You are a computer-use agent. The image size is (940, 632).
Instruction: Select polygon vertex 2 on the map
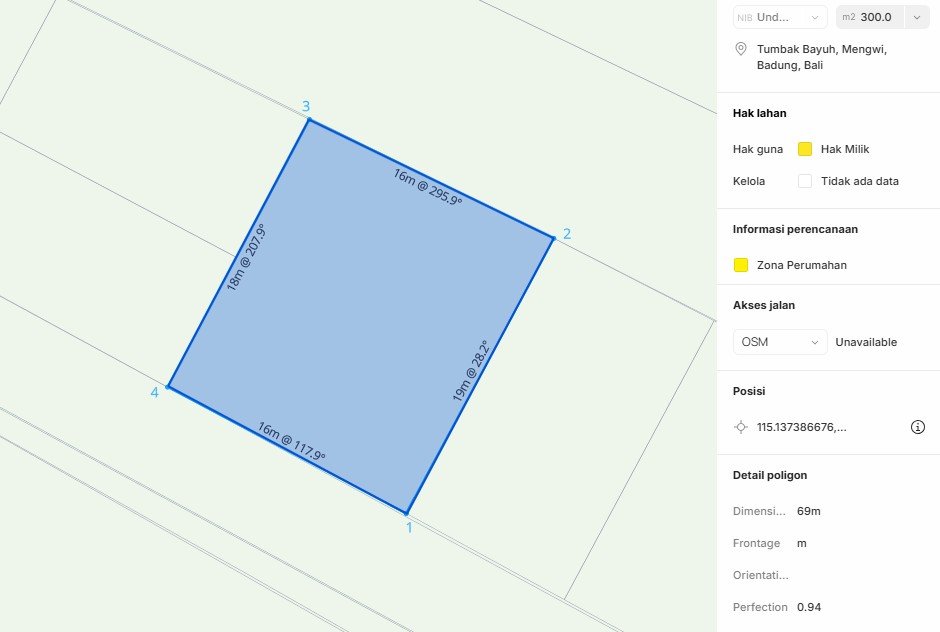pyautogui.click(x=553, y=237)
